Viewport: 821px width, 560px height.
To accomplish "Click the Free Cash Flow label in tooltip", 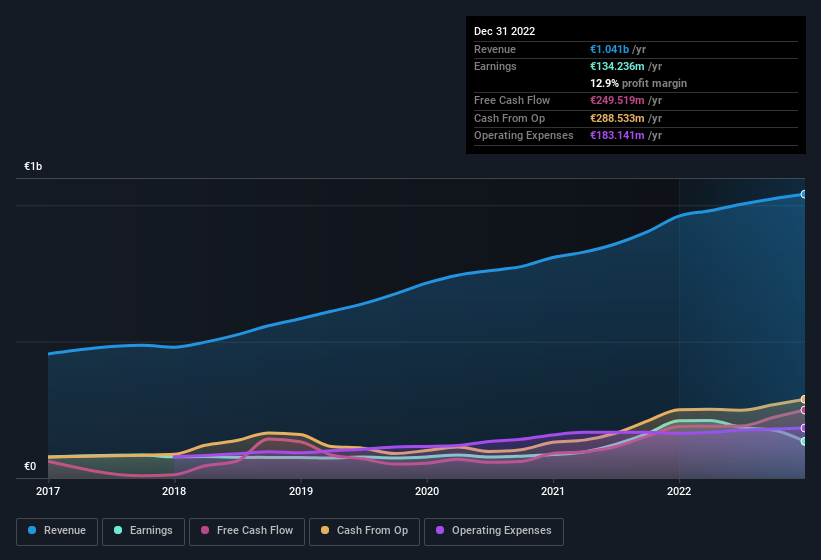I will coord(512,100).
